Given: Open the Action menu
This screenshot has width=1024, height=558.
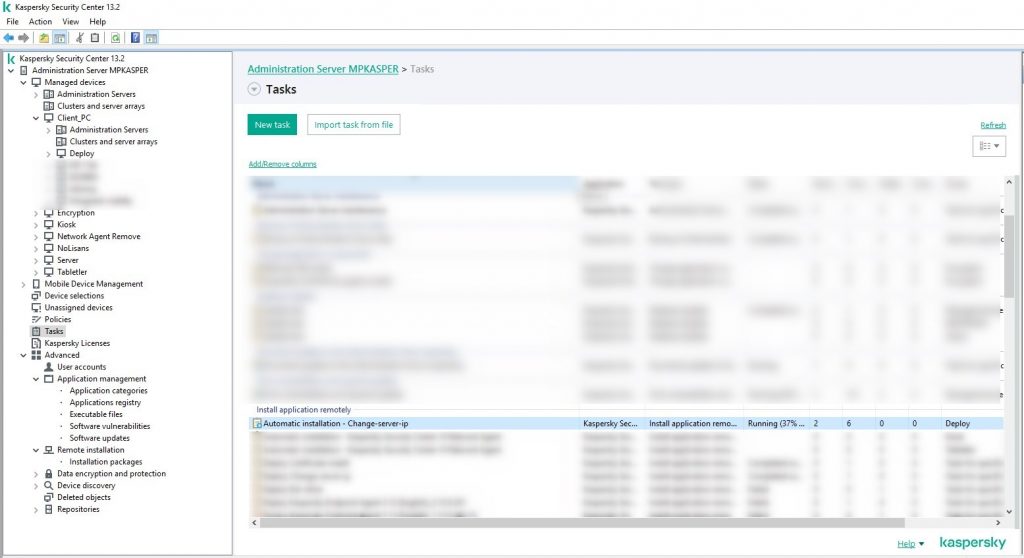Looking at the screenshot, I should coord(40,21).
